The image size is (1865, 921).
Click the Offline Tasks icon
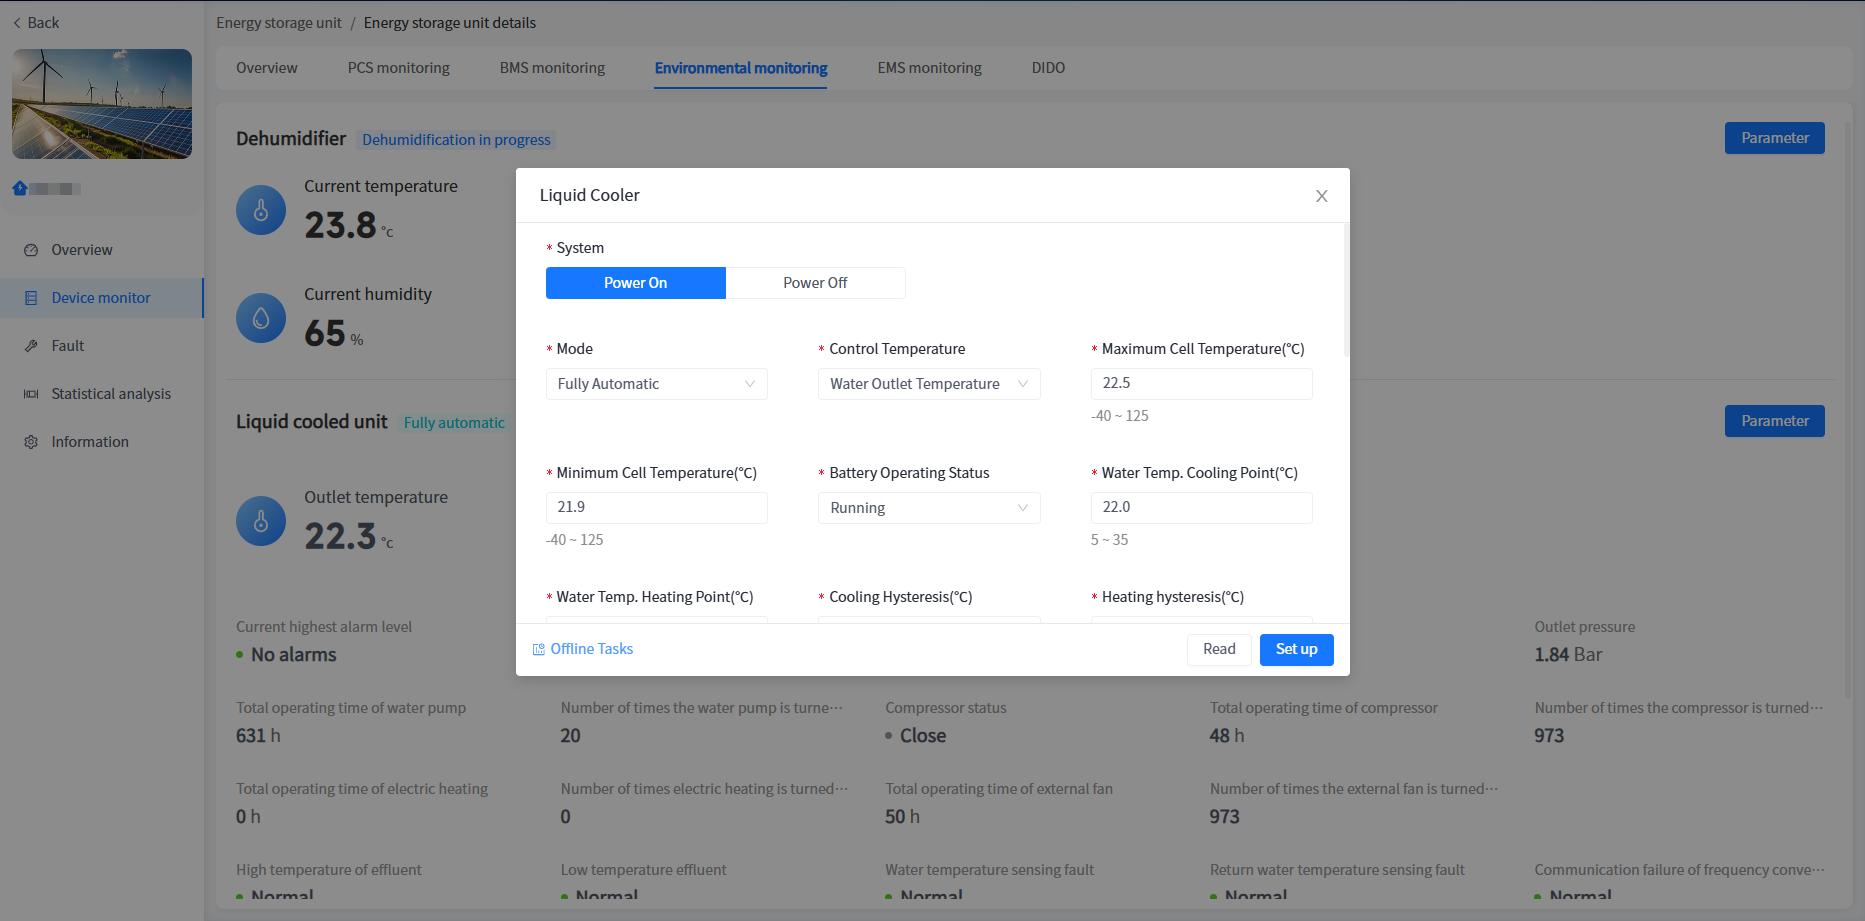click(539, 649)
